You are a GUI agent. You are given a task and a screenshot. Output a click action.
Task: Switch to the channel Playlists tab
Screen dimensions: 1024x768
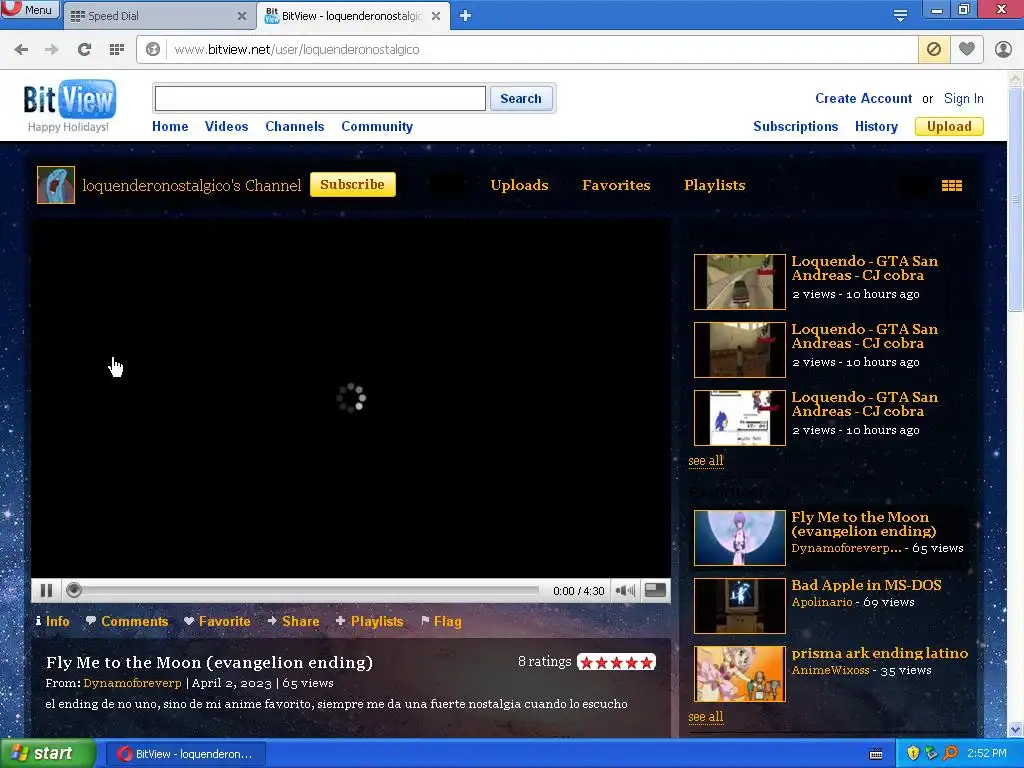(x=714, y=185)
